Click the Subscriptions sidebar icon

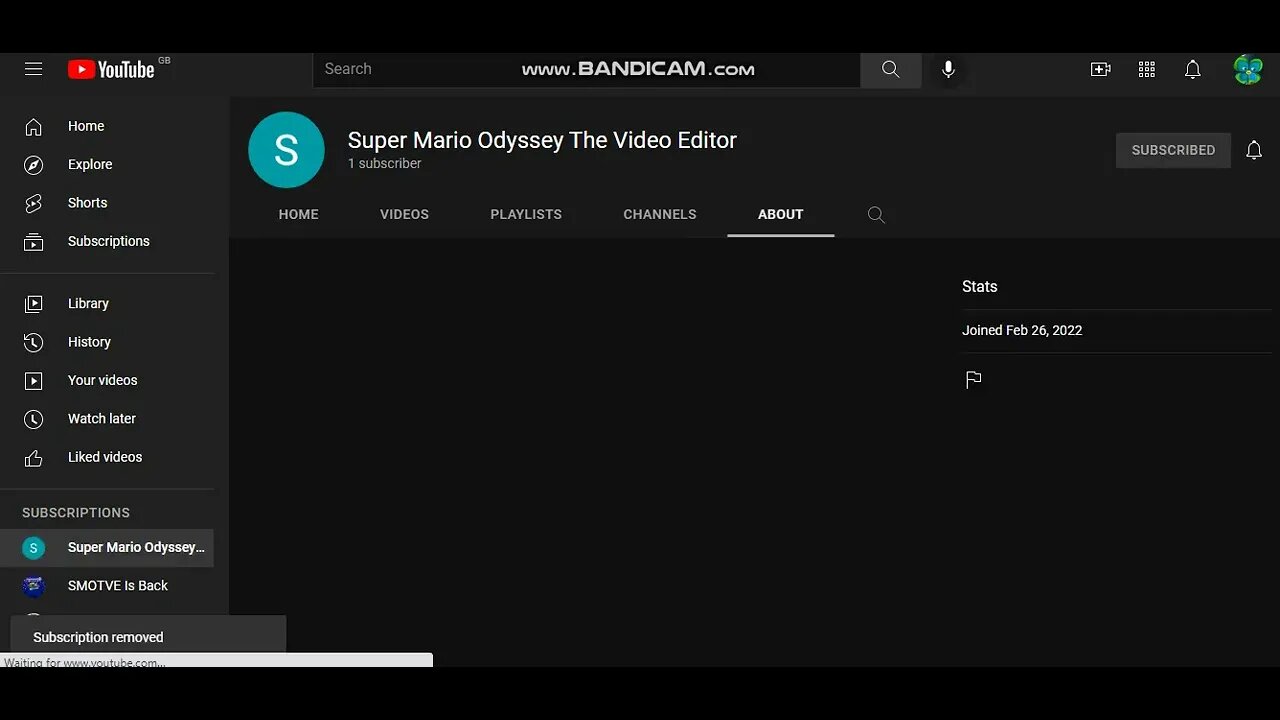(x=33, y=242)
